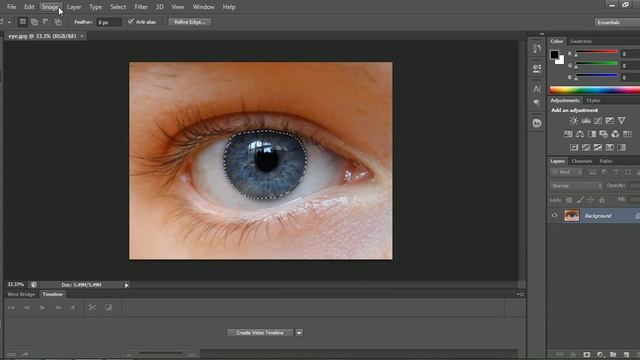Select the New selection mode icon
Viewport: 640px width, 360px height.
coord(23,22)
